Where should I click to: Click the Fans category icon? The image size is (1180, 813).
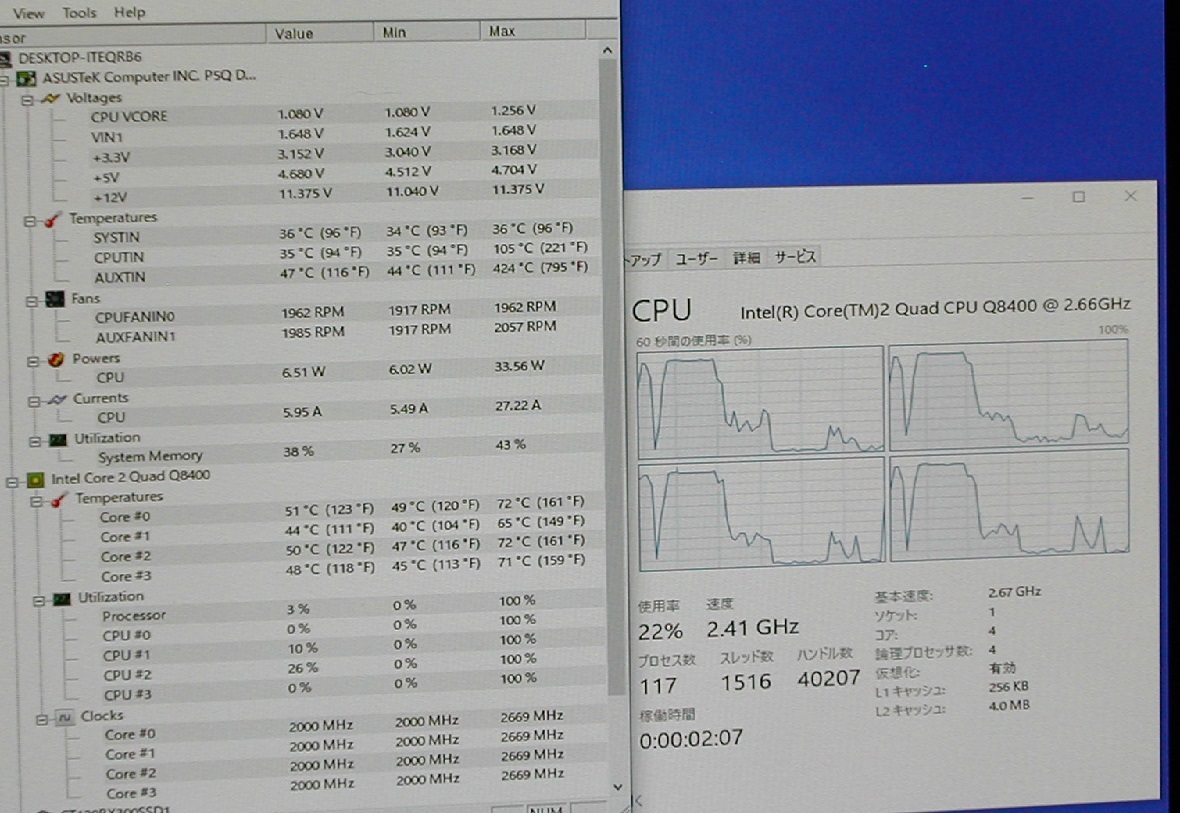(x=54, y=300)
